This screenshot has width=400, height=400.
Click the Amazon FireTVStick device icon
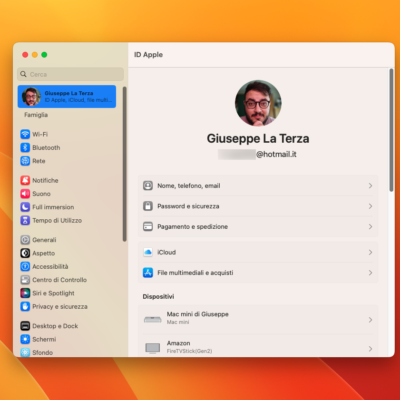(153, 348)
